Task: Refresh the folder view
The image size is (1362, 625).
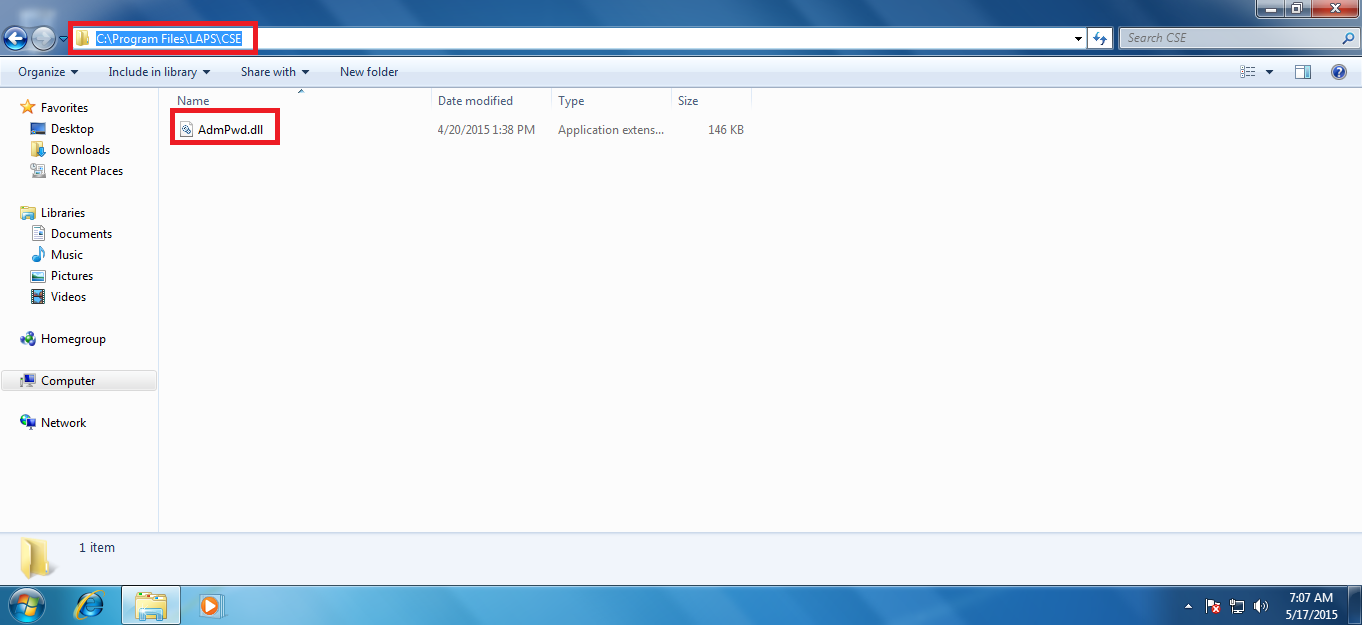Action: click(1100, 39)
